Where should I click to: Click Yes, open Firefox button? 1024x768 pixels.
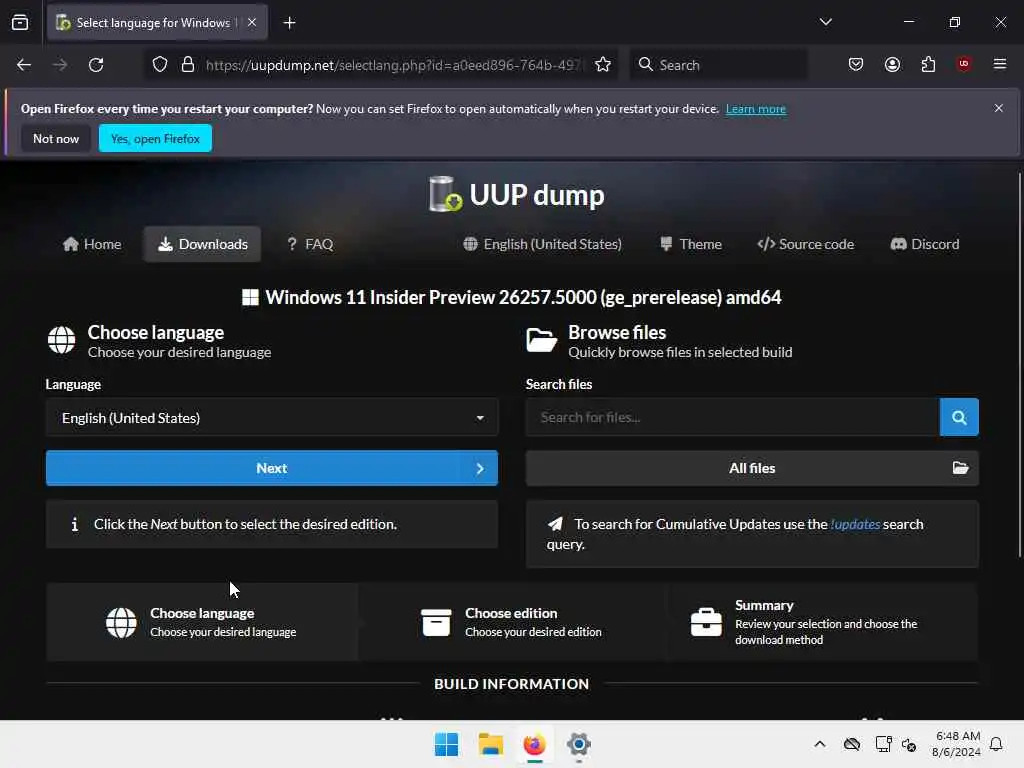point(155,138)
